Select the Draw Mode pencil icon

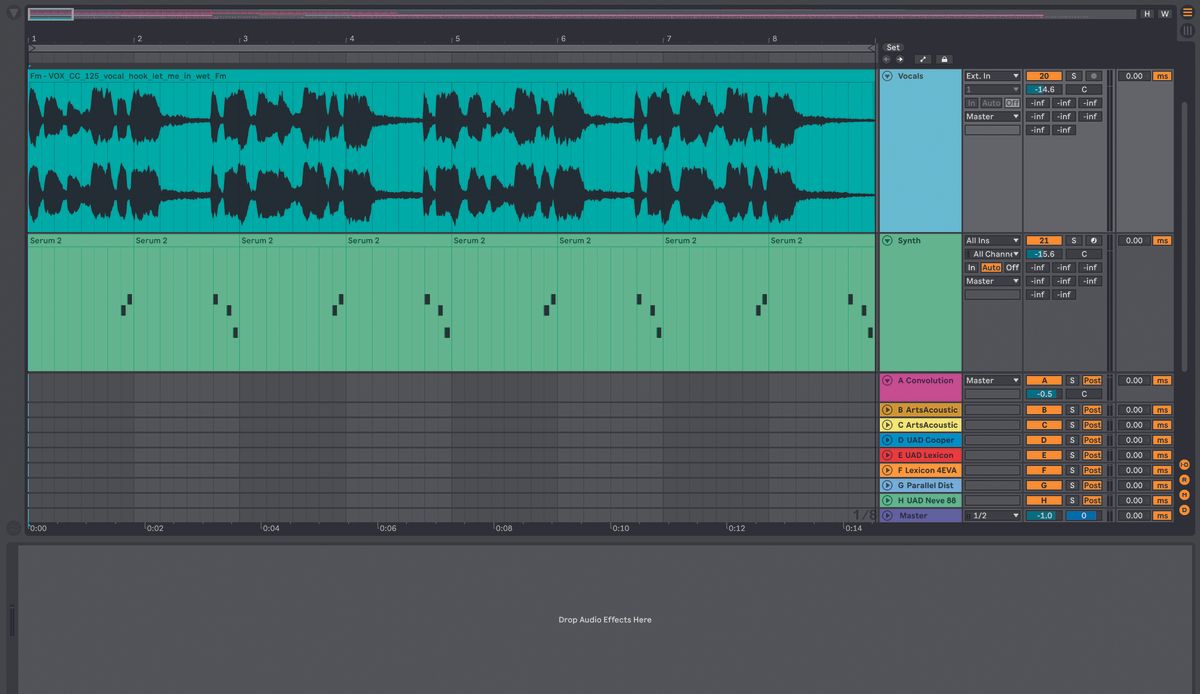[923, 59]
